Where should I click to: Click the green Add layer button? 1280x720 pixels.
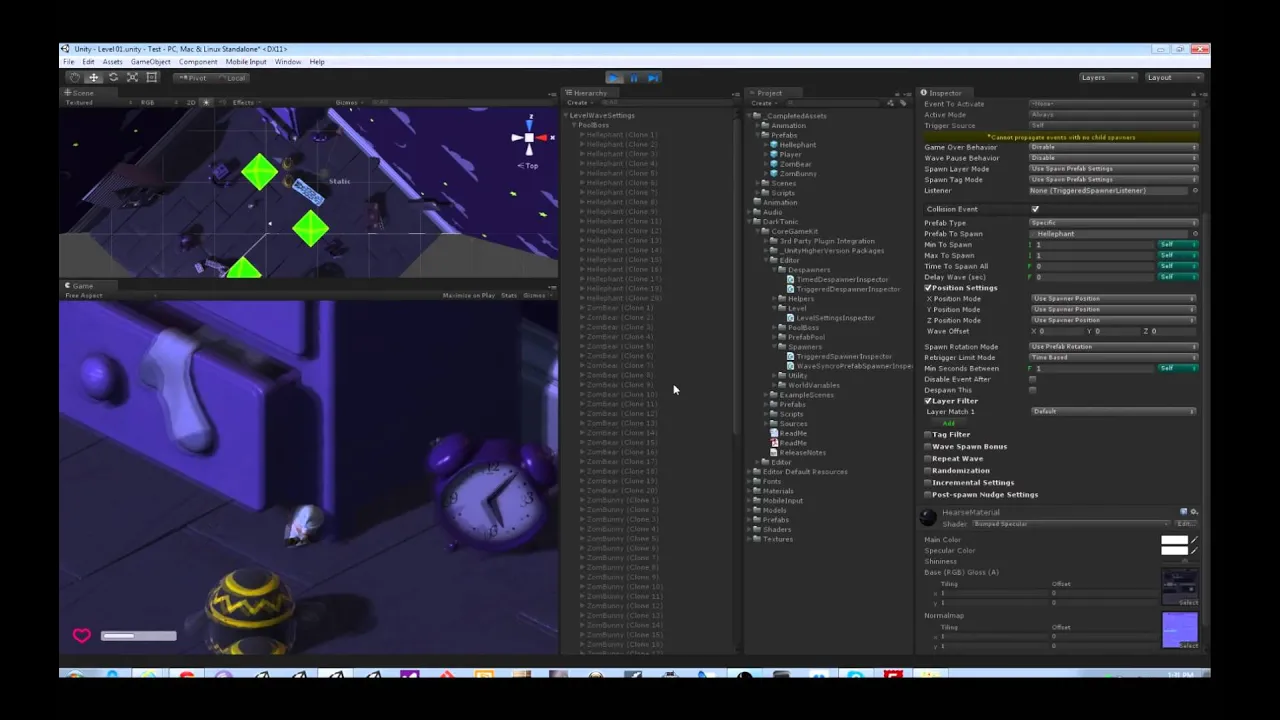point(948,423)
